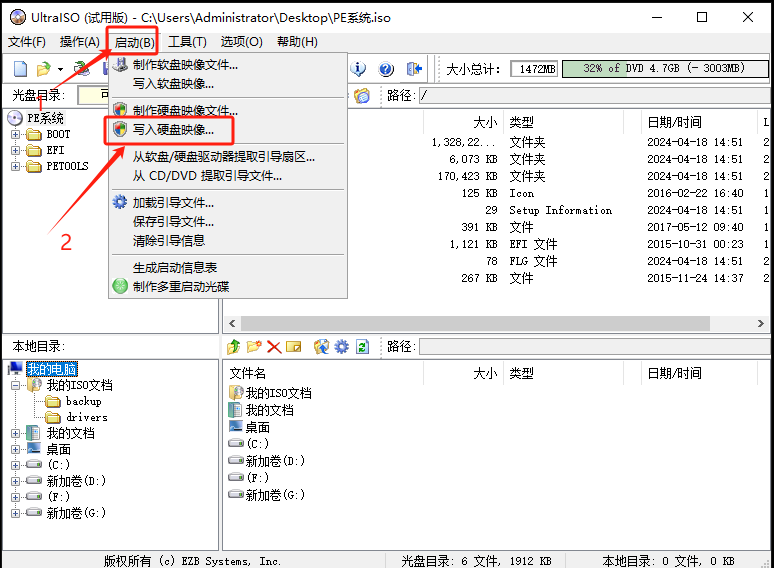The image size is (774, 568).
Task: Click the horizontal scrollbar thumb in disc file list
Action: [475, 324]
